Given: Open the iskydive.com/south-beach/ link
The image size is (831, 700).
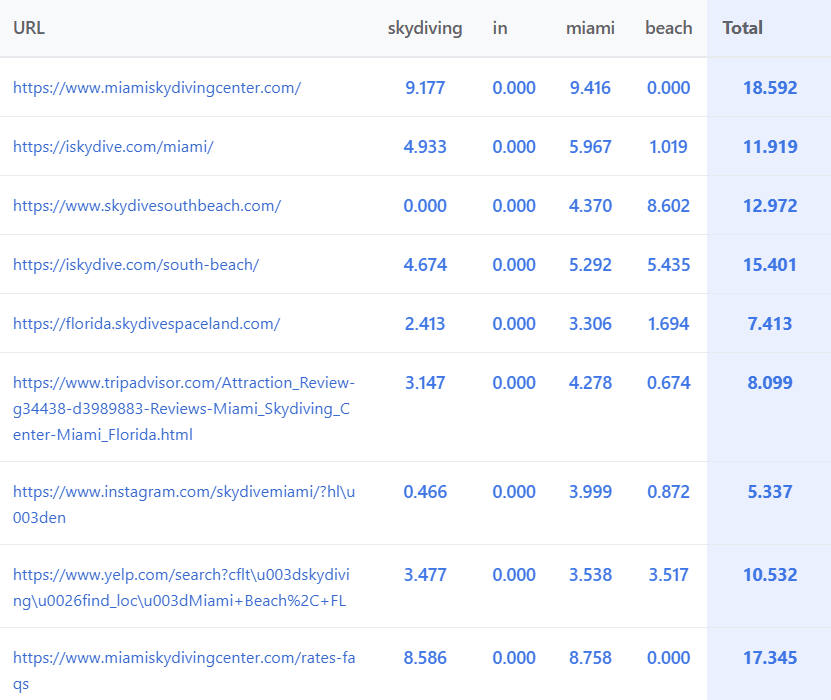Looking at the screenshot, I should pyautogui.click(x=136, y=264).
